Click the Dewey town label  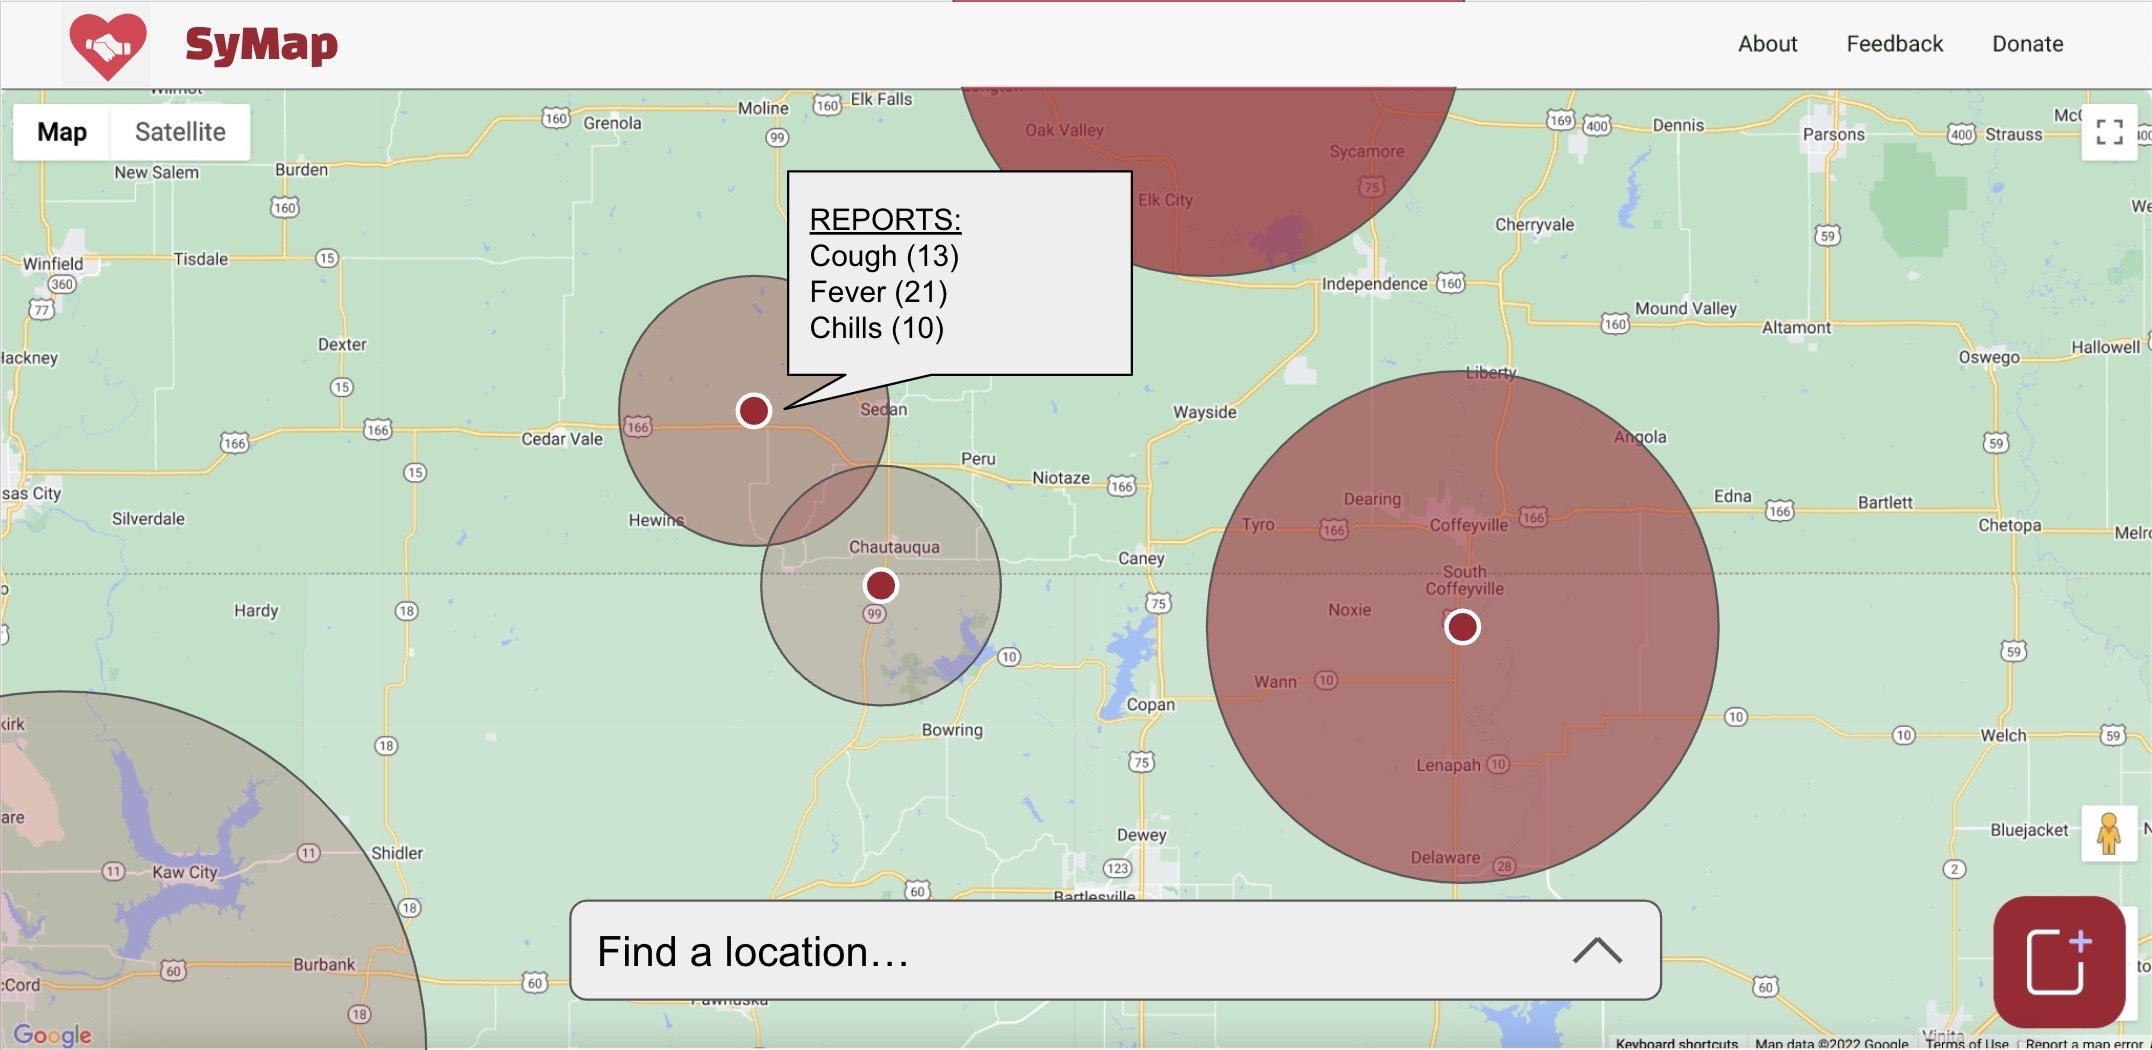(1141, 835)
